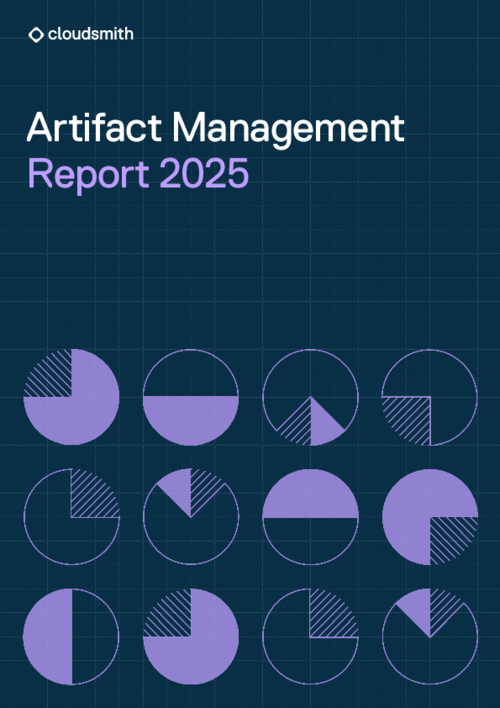This screenshot has height=708, width=500.
Task: Select the outlined circle with hatched bottom-left quarter
Action: click(x=430, y=397)
